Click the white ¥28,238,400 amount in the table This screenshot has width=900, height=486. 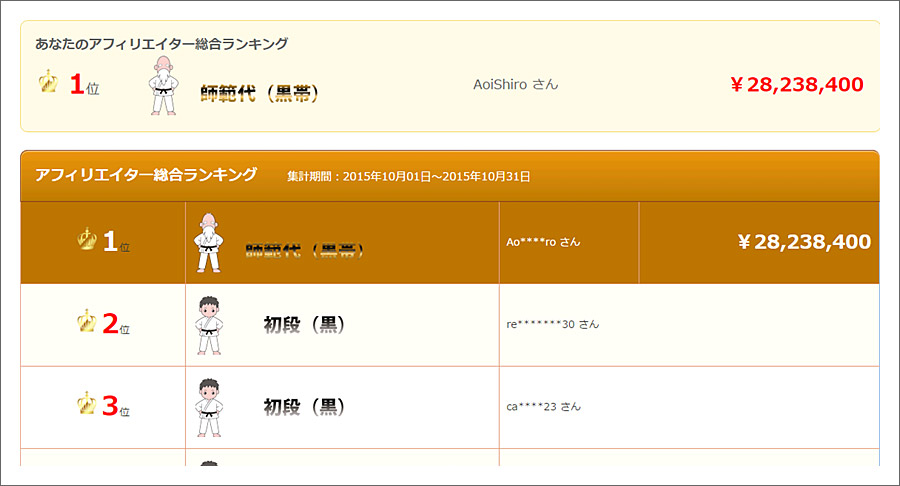(x=804, y=242)
